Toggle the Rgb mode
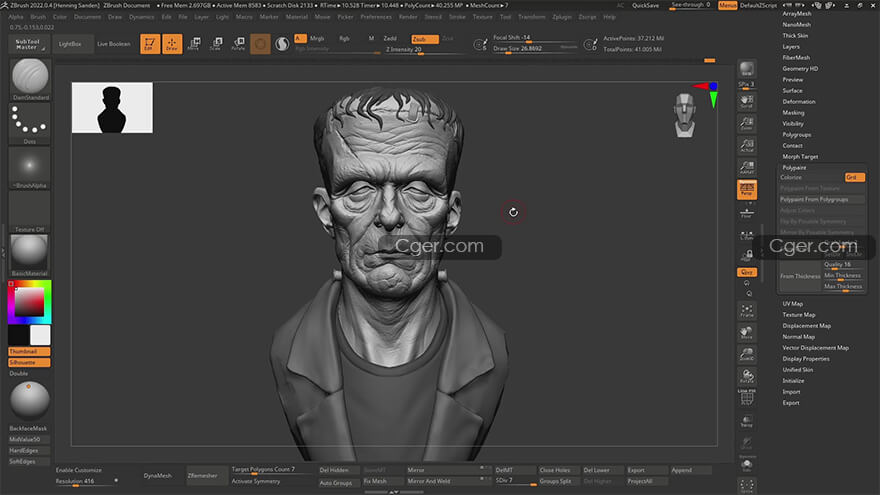 (344, 39)
